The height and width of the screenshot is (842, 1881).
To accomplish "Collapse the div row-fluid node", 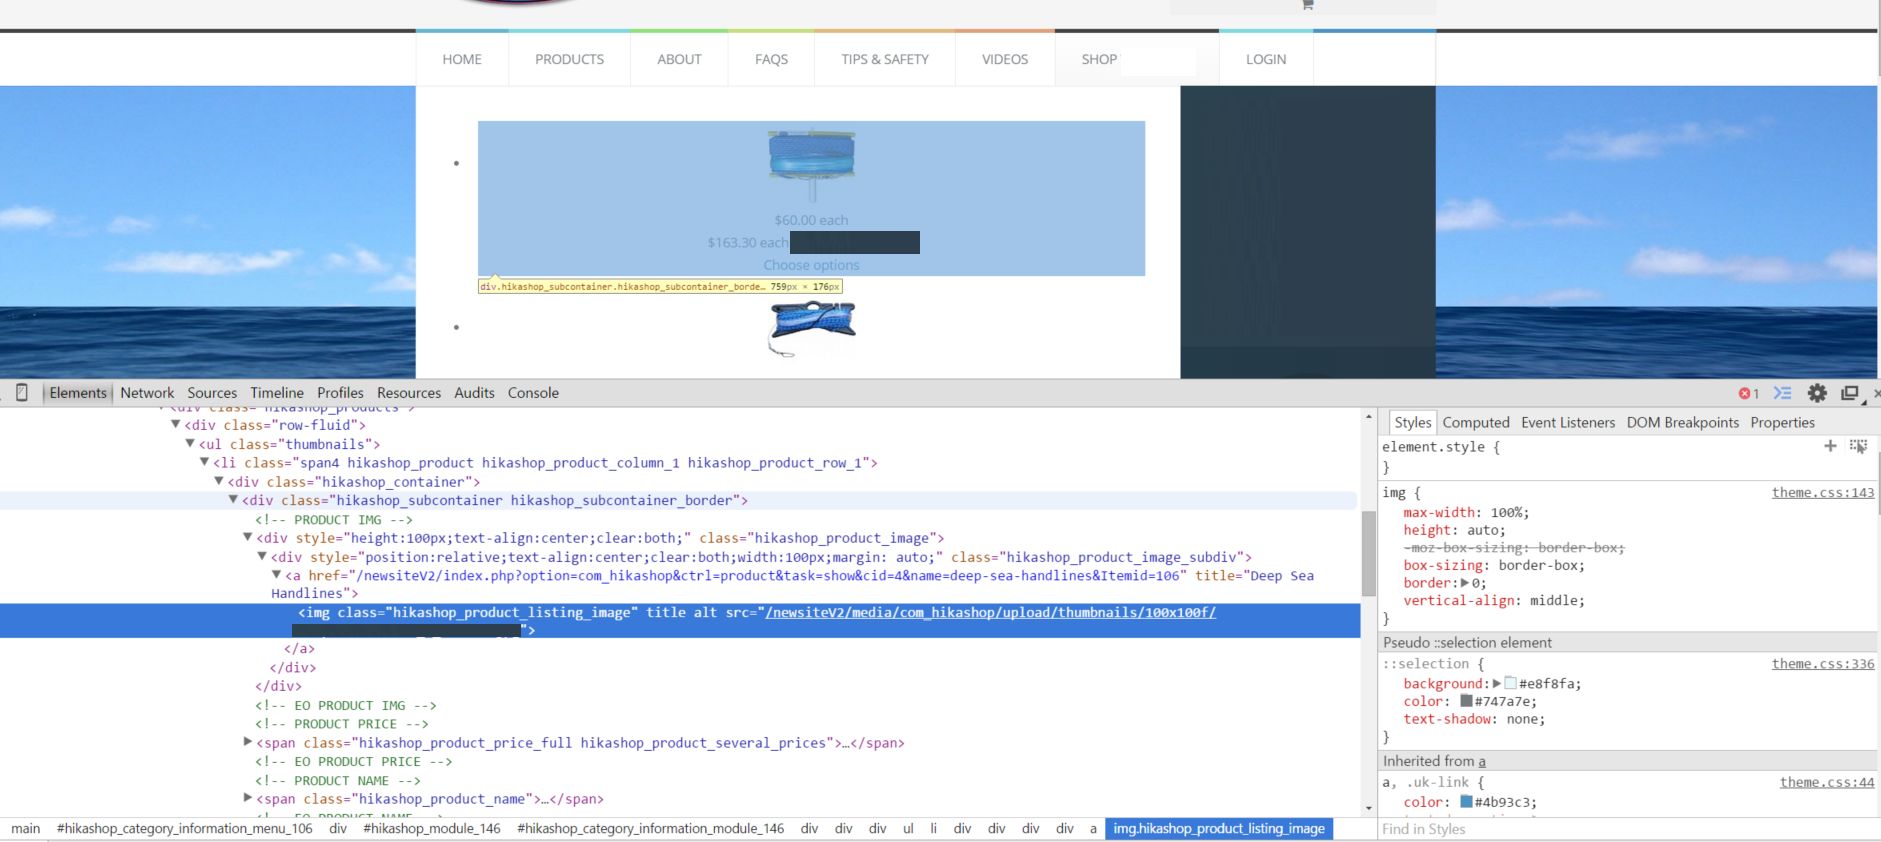I will (176, 425).
